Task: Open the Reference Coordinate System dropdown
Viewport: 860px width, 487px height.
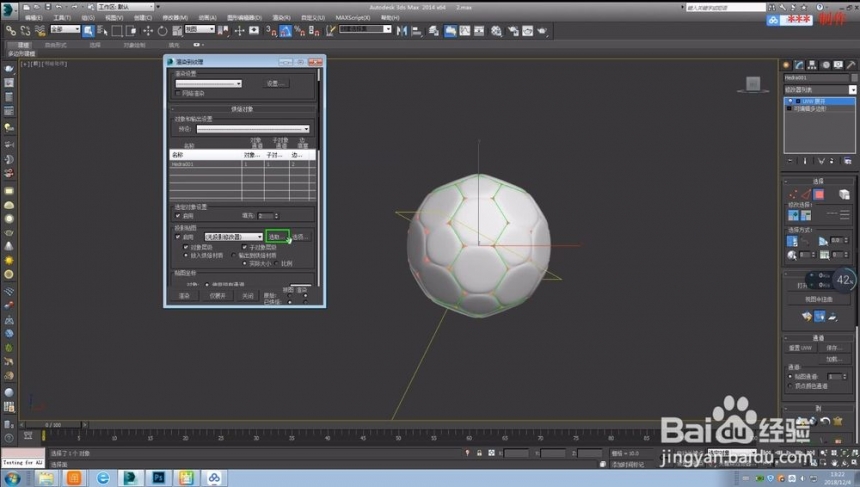Action: pos(200,29)
